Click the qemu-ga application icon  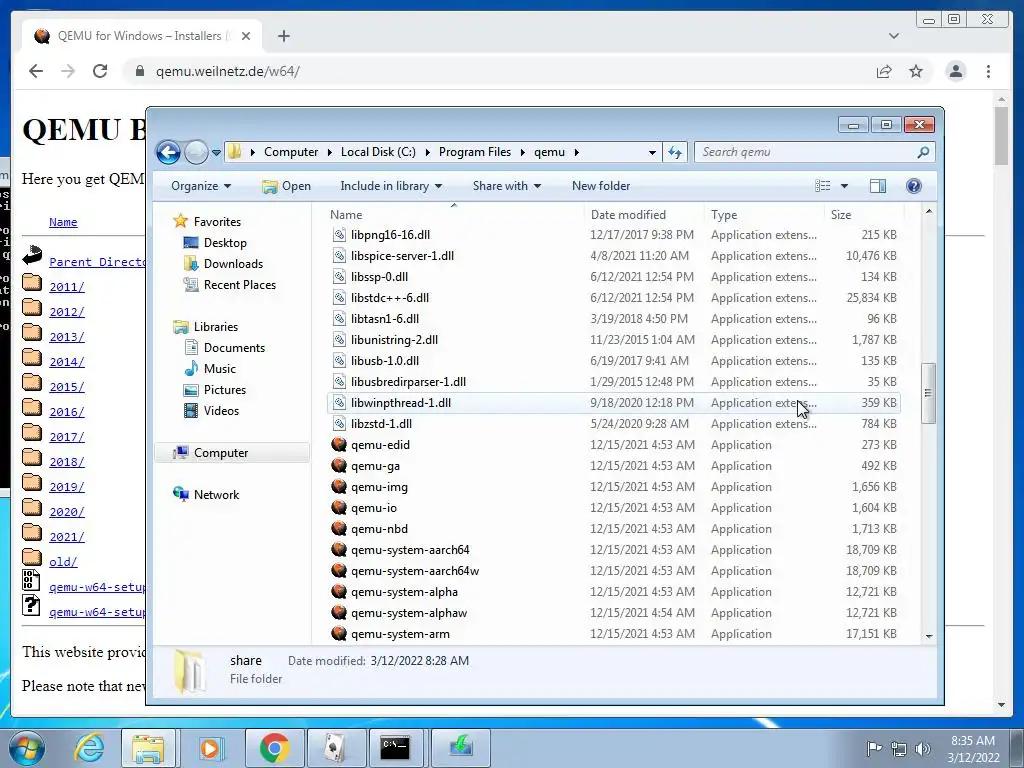(x=339, y=466)
